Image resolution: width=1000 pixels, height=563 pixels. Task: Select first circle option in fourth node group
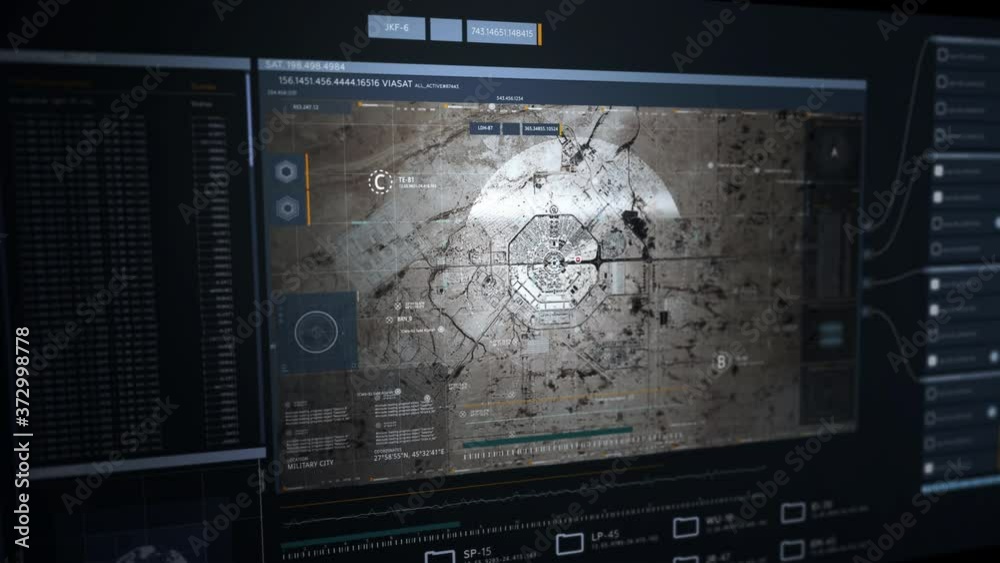pos(931,393)
